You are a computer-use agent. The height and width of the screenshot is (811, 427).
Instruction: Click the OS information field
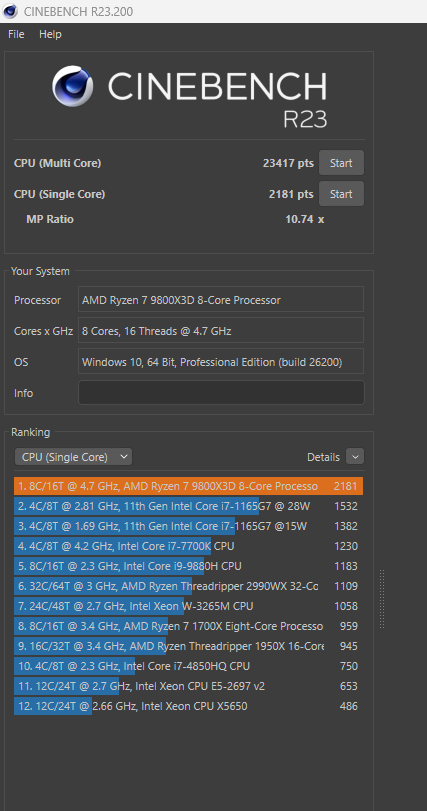(221, 362)
